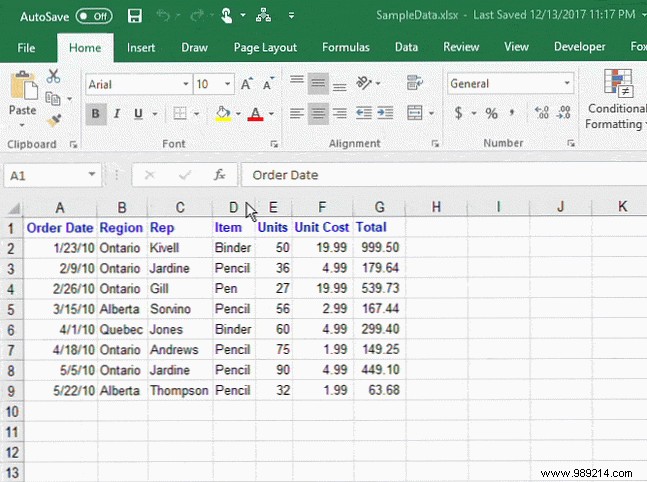Toggle Middle Align

(318, 84)
